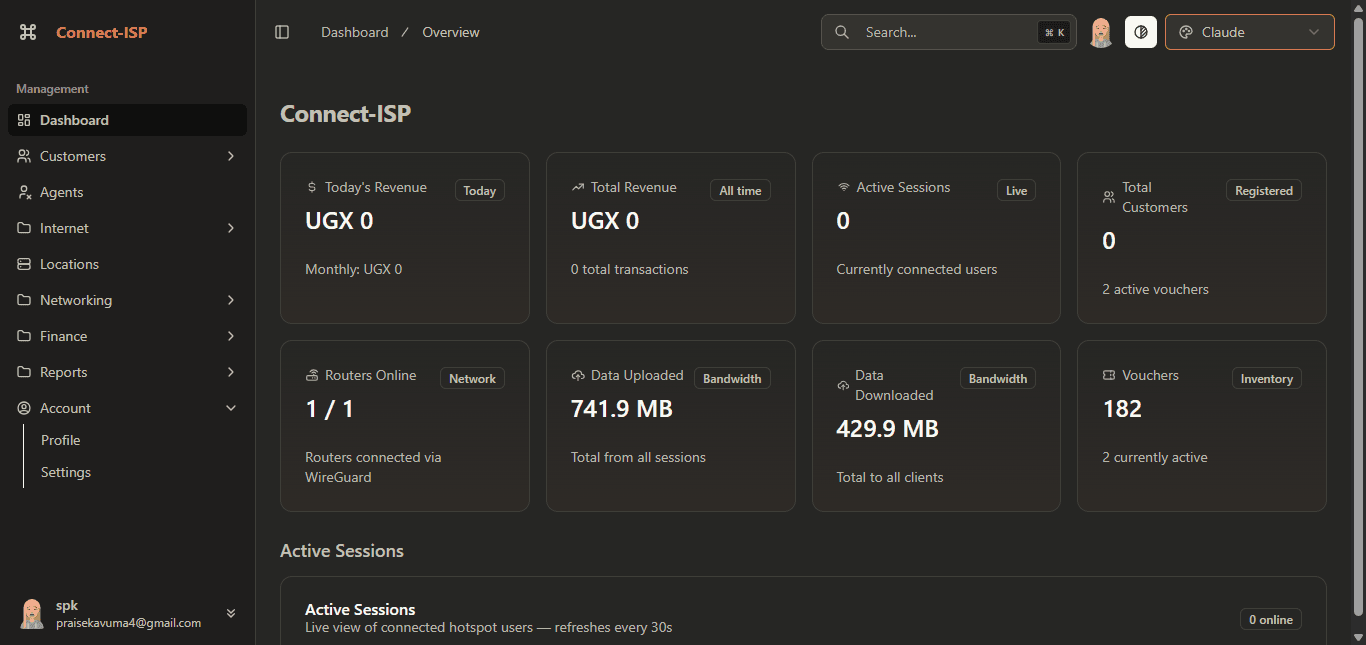Select the Customers people icon in sidebar
Viewport: 1366px width, 645px height.
[22, 156]
